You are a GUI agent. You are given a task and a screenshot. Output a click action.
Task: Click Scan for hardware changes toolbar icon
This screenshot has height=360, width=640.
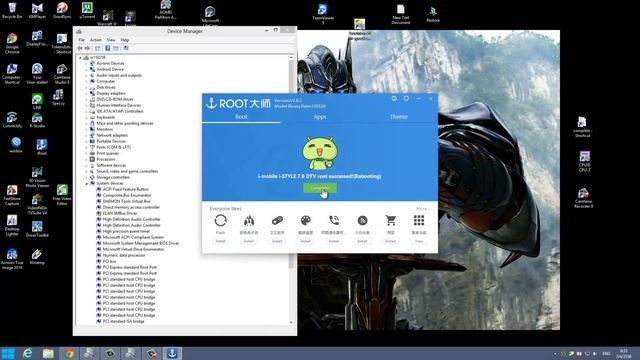coord(126,48)
